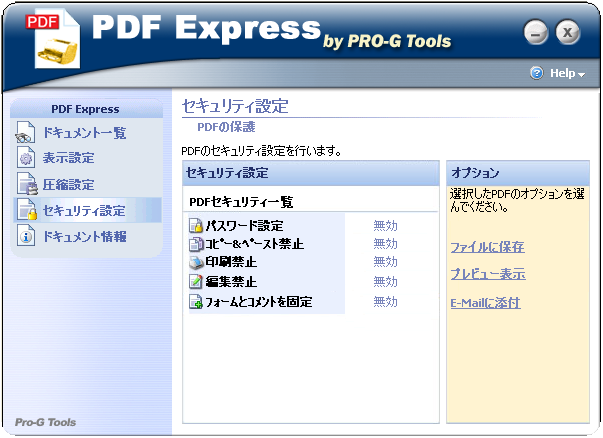Image resolution: width=603 pixels, height=438 pixels.
Task: Click the セキュリティ設定 panel header bar
Action: 311,173
